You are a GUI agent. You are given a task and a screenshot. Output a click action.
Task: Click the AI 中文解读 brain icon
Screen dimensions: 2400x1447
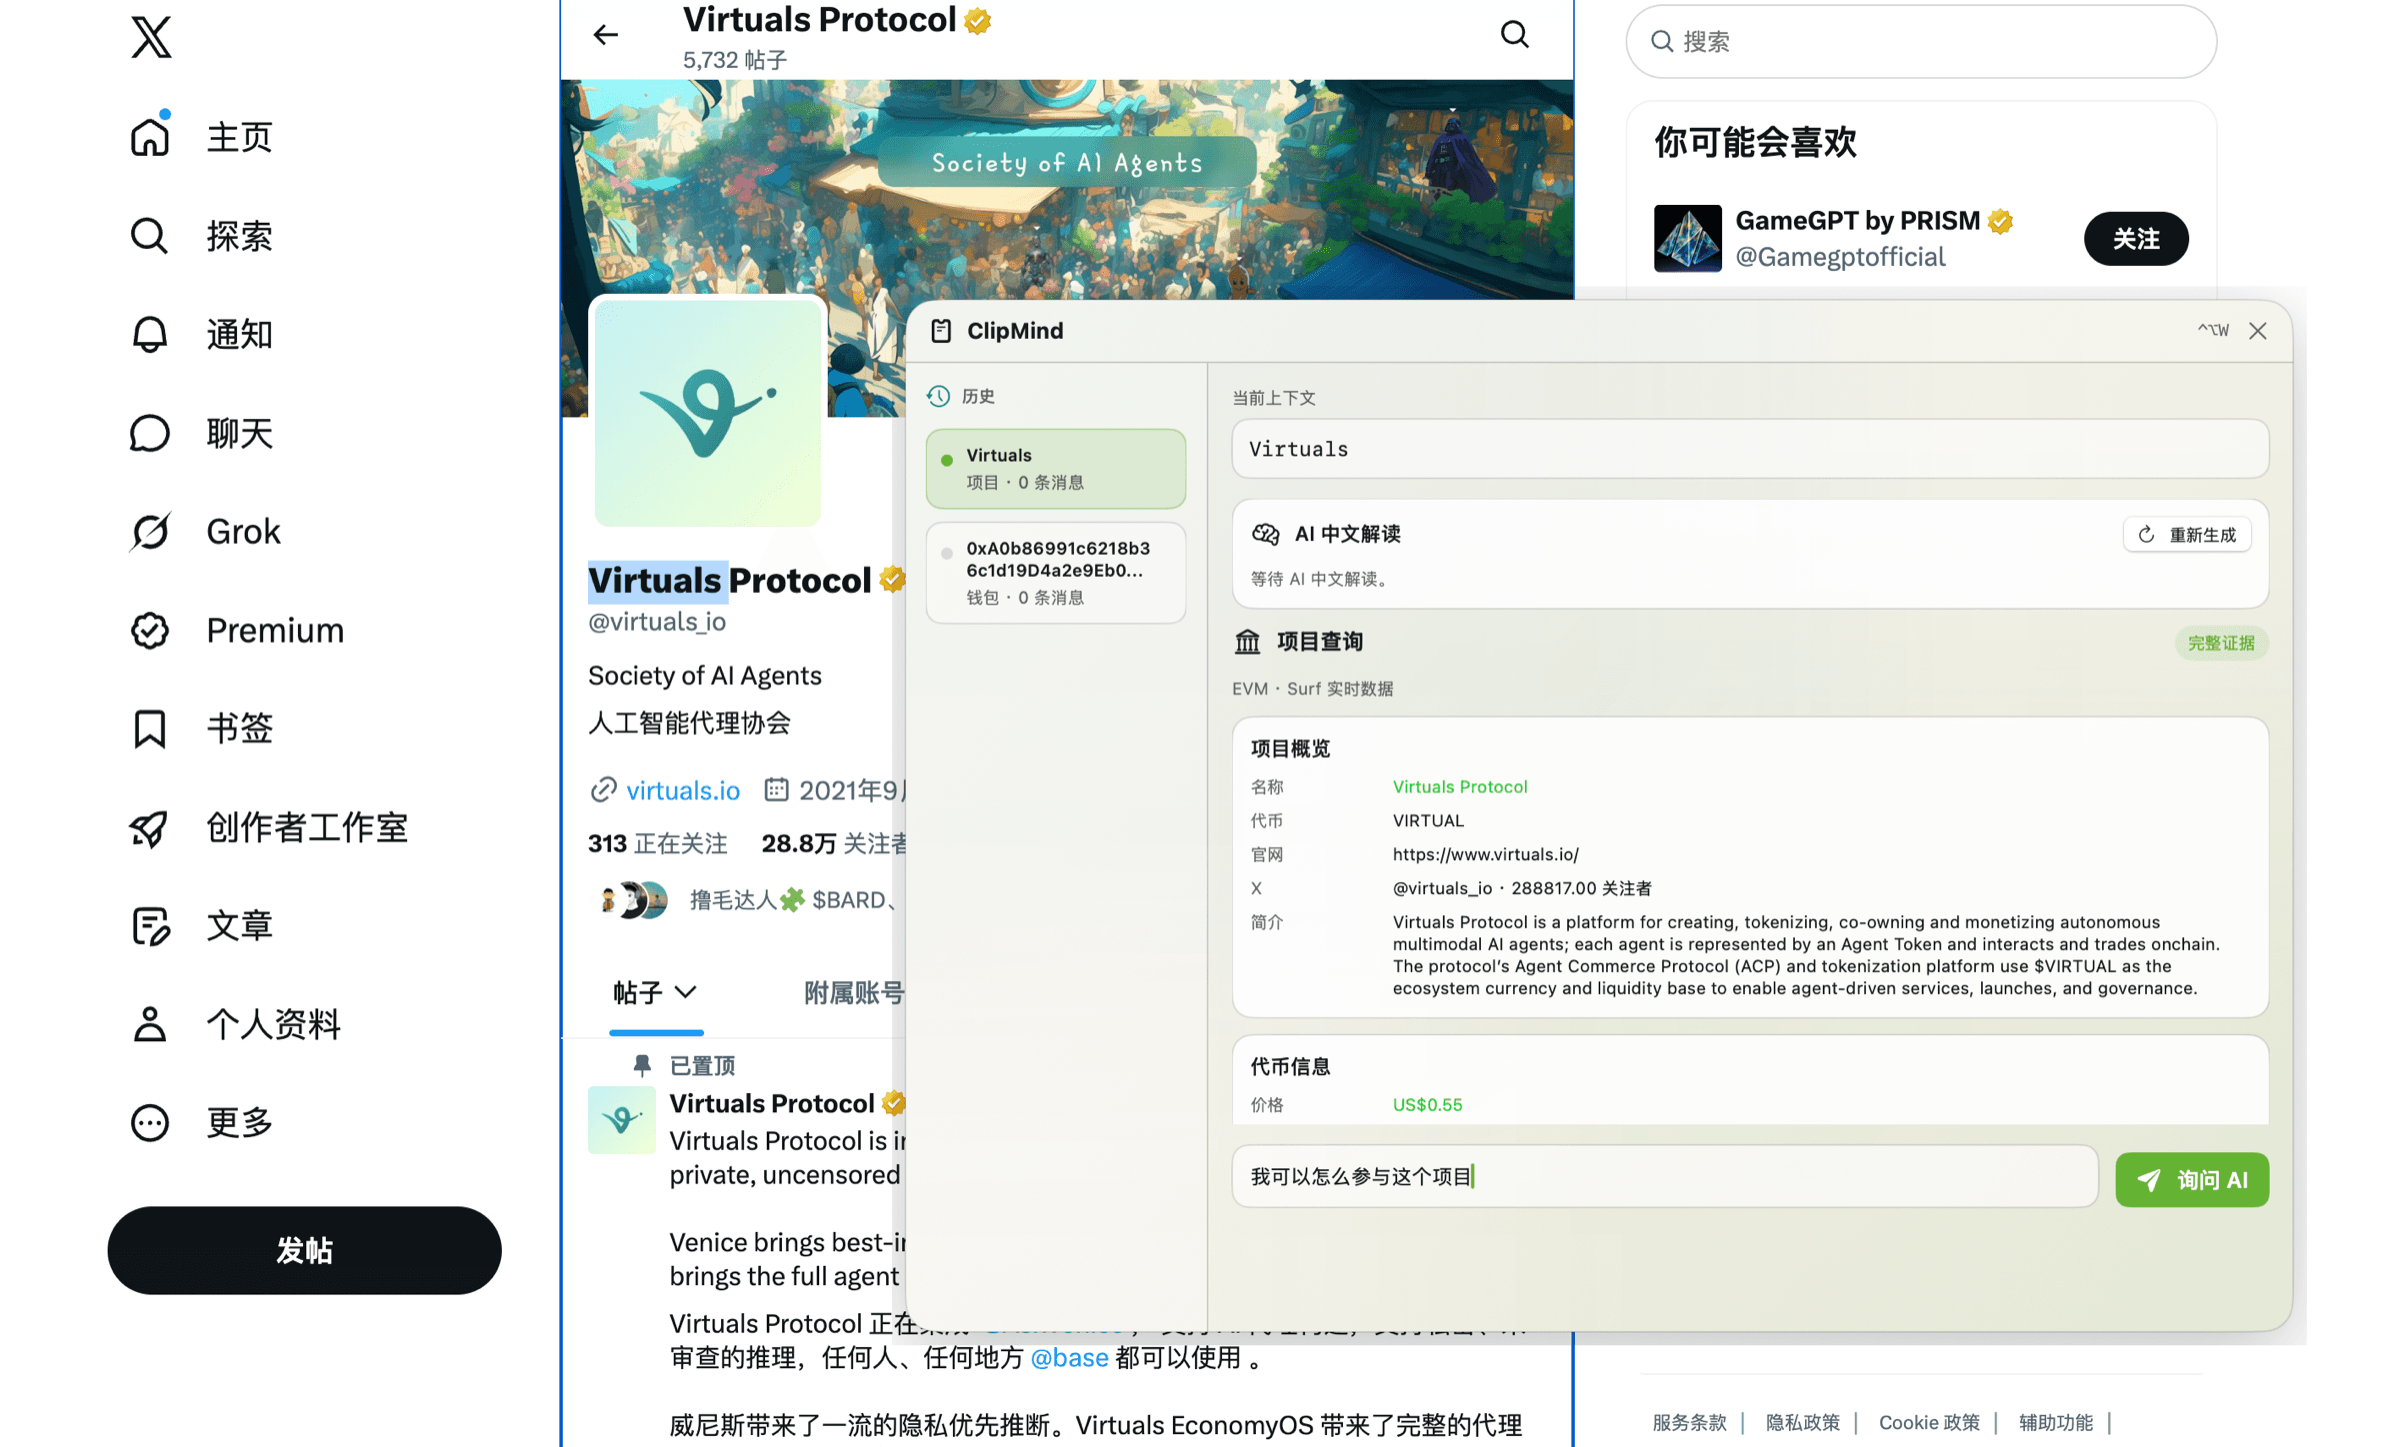[1265, 534]
